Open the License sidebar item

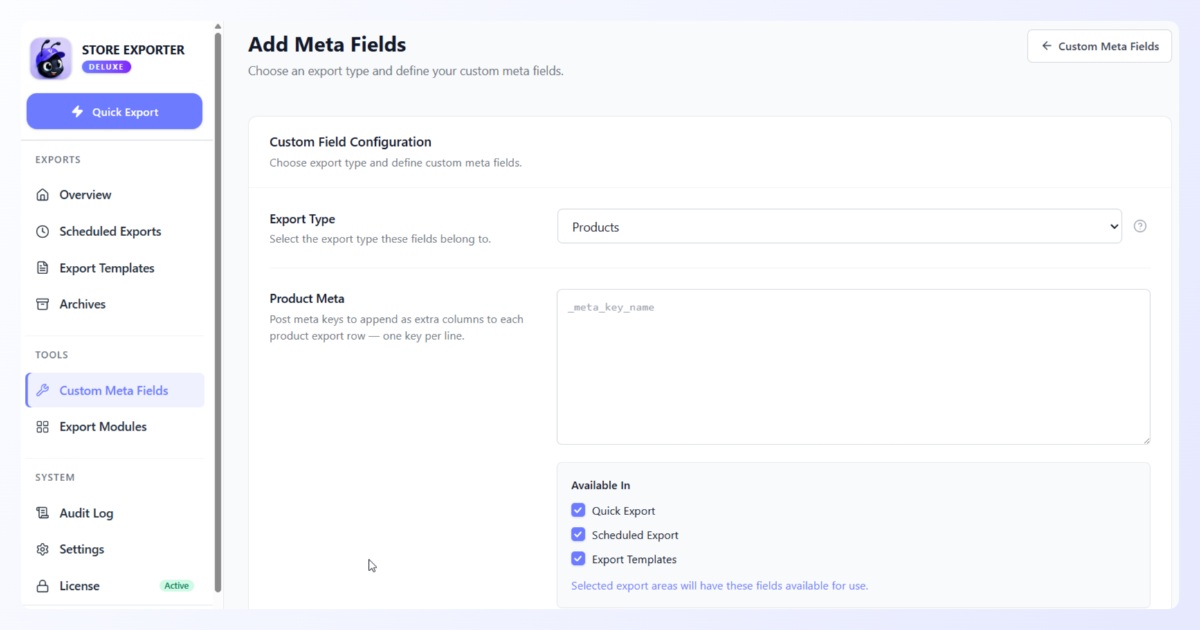115,586
